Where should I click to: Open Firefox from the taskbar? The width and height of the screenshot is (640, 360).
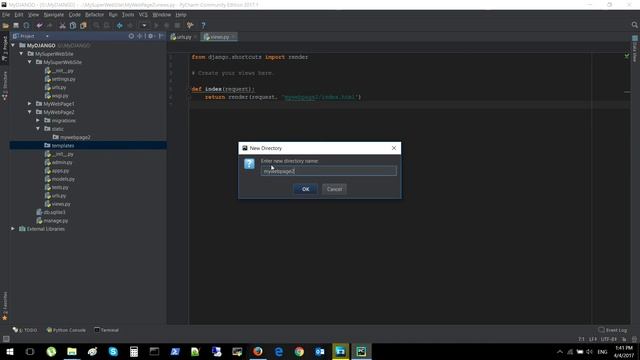pos(258,351)
